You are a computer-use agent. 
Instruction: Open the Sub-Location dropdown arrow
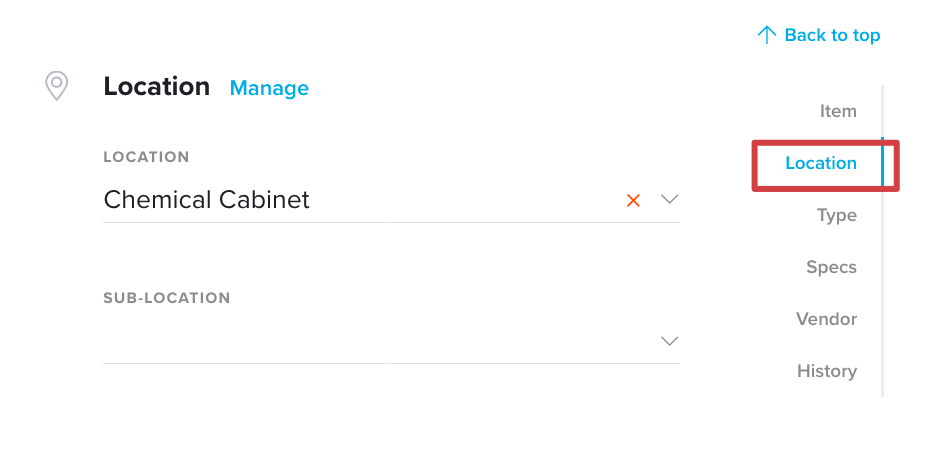pyautogui.click(x=669, y=341)
